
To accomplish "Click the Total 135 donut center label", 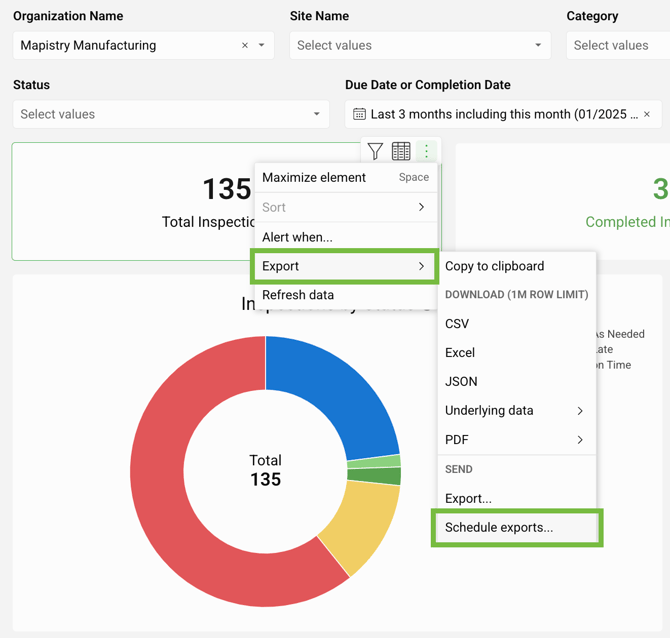I will pyautogui.click(x=265, y=470).
